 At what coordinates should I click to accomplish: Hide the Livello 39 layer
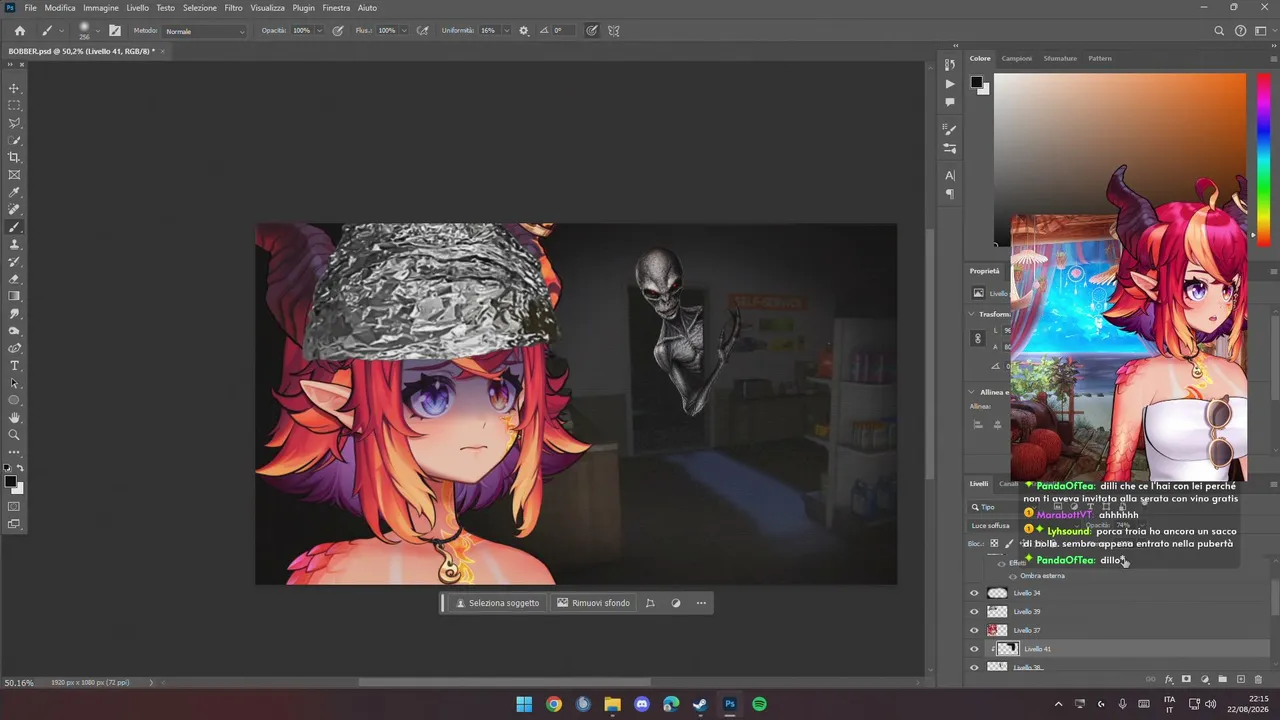point(974,611)
